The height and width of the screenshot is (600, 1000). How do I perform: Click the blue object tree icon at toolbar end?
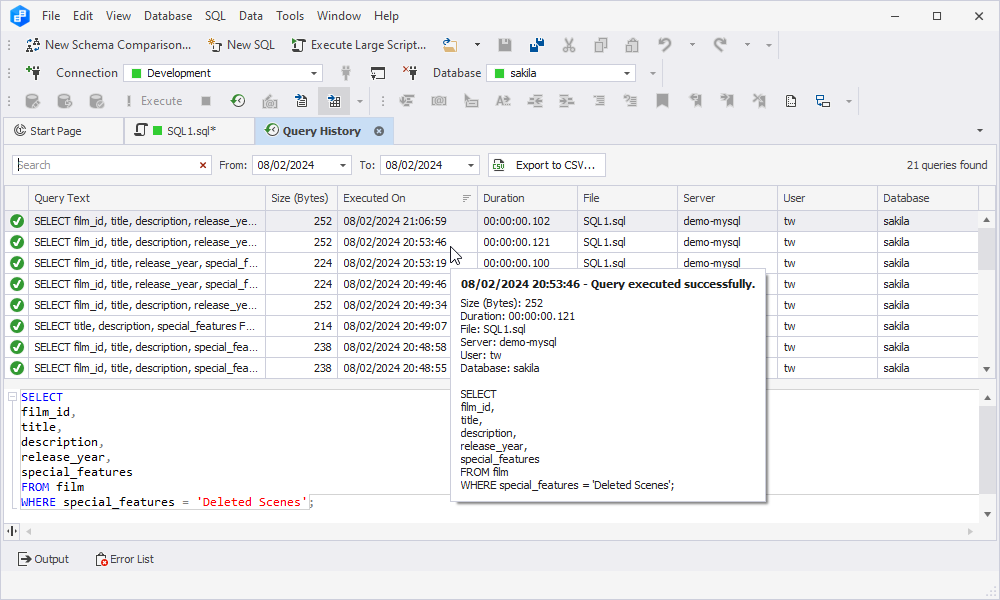point(823,101)
